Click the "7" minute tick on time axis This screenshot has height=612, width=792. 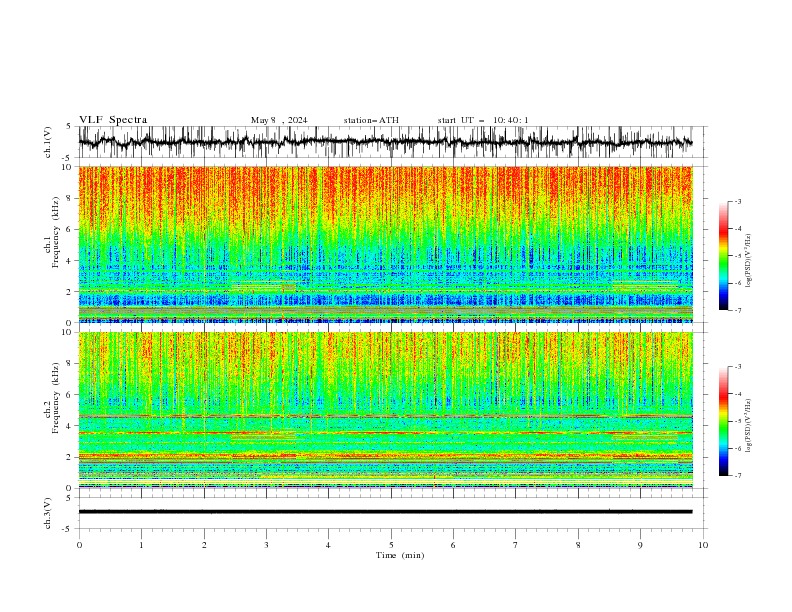coord(516,545)
